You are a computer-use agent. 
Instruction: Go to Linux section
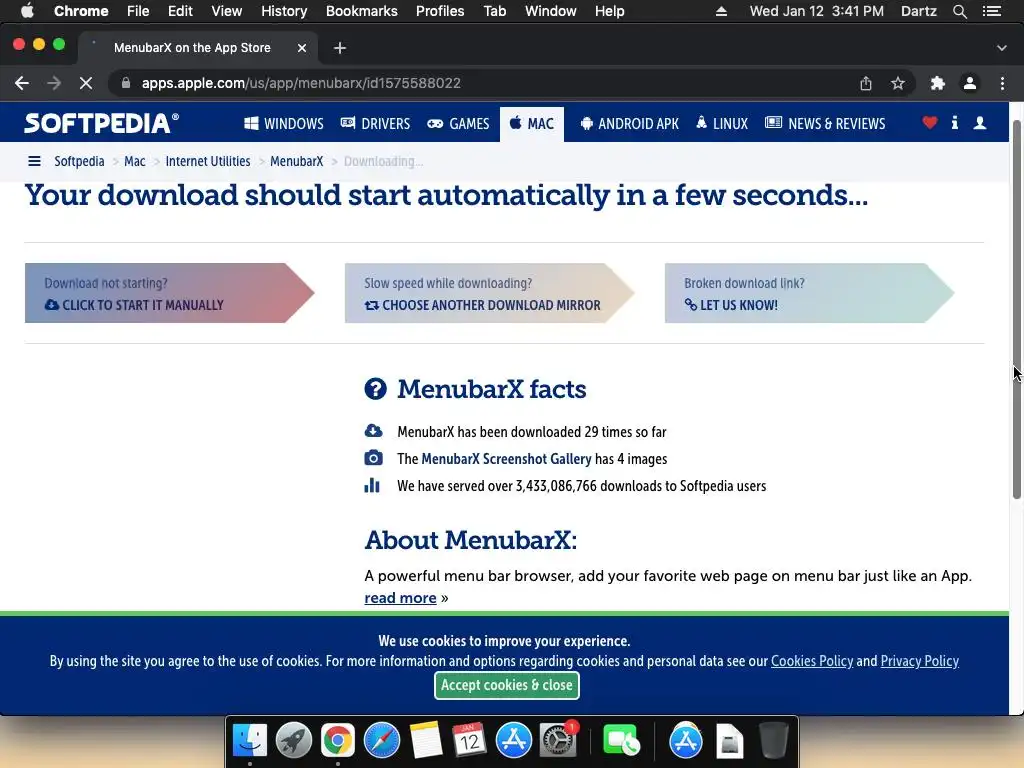click(722, 123)
